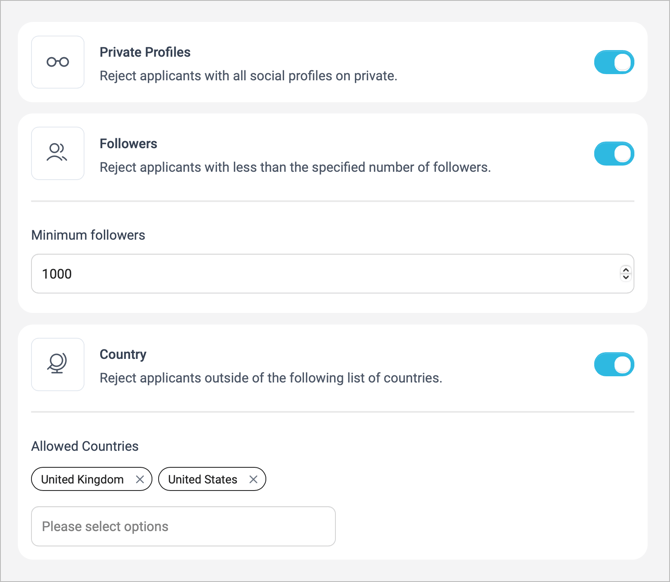Viewport: 670px width, 582px height.
Task: Remove United Kingdom from allowed countries
Action: [140, 480]
